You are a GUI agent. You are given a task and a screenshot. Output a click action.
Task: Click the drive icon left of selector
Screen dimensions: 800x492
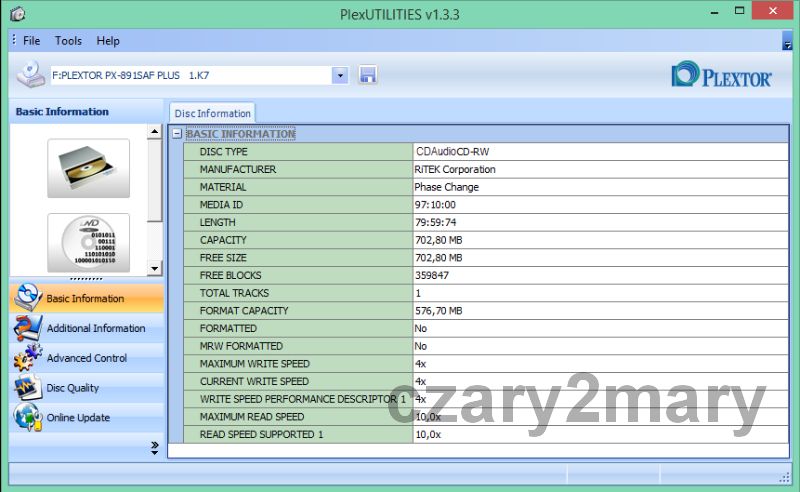point(31,75)
